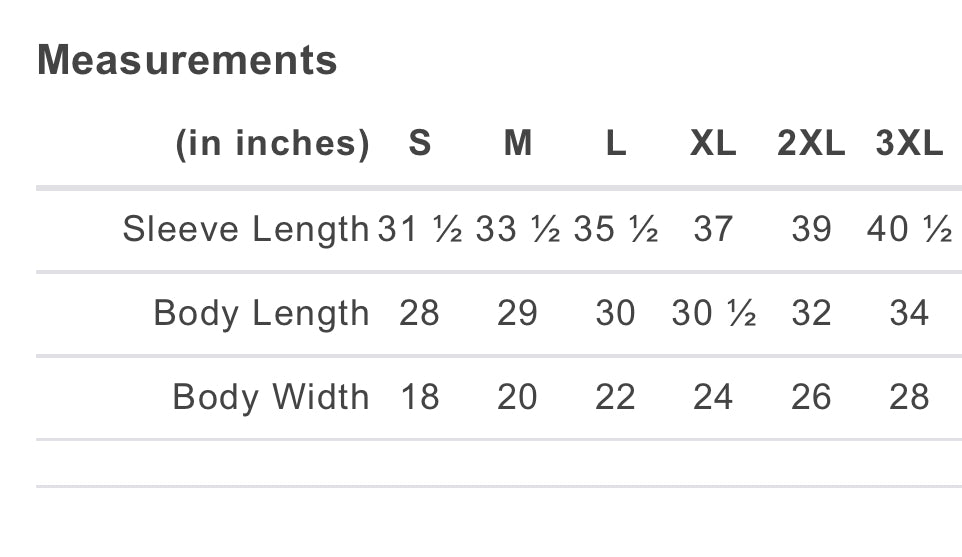The height and width of the screenshot is (557, 962).
Task: Select the 24 body width for XL
Action: (713, 397)
